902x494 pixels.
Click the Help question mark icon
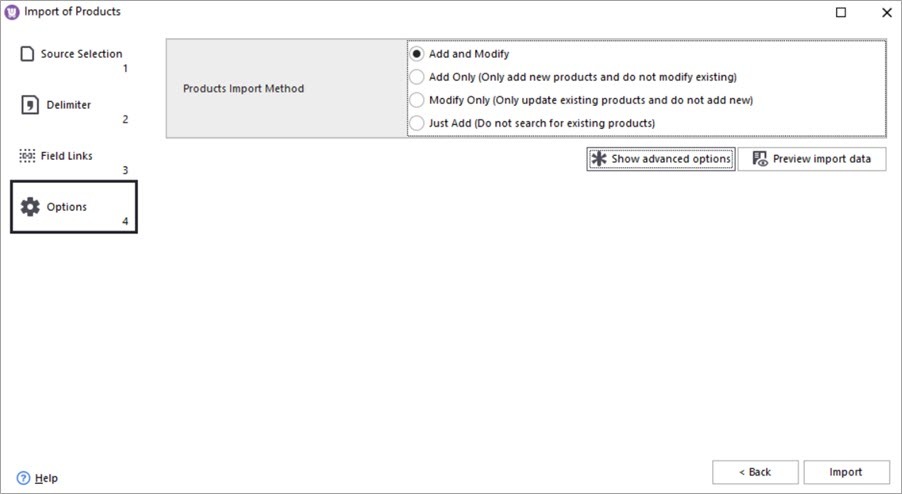coord(24,478)
